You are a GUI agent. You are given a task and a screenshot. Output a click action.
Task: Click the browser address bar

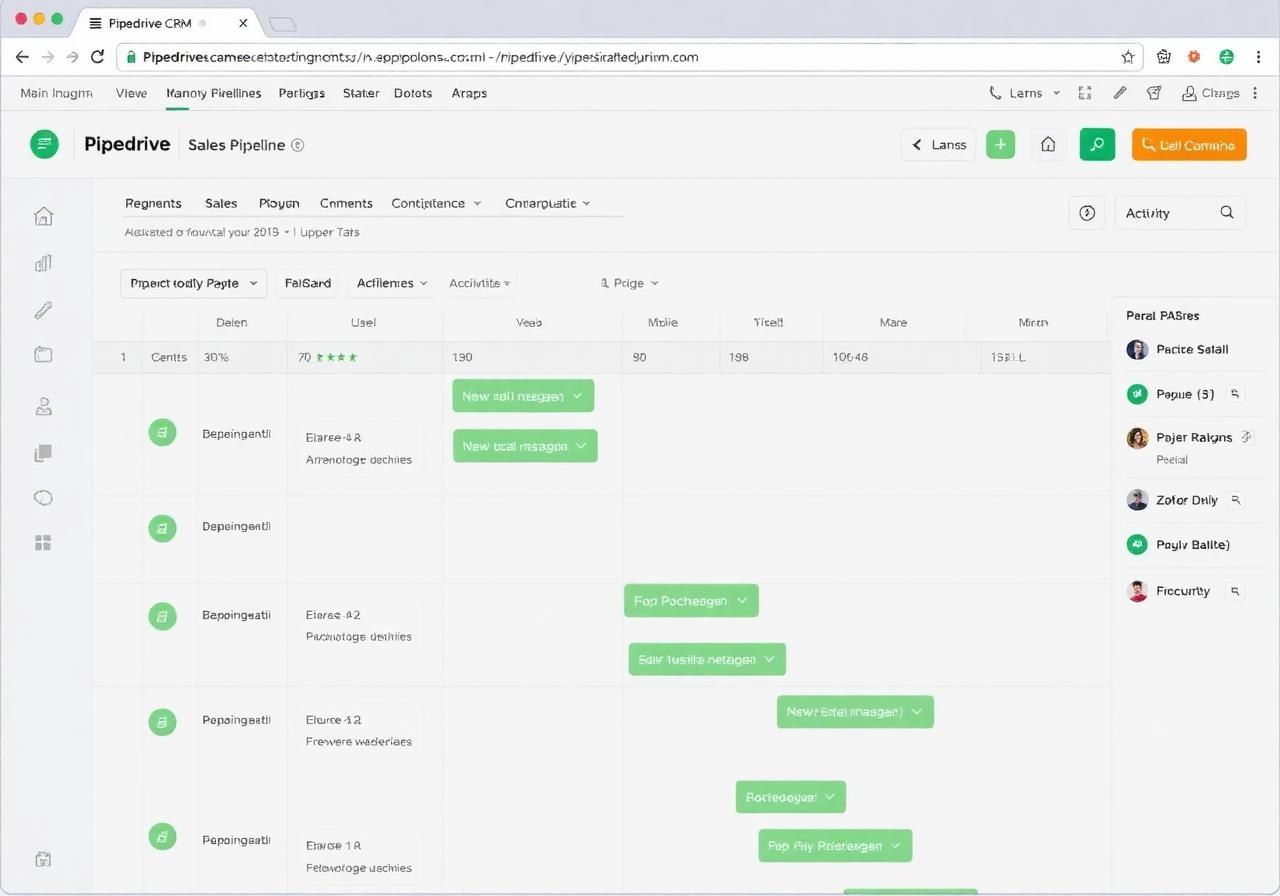631,57
